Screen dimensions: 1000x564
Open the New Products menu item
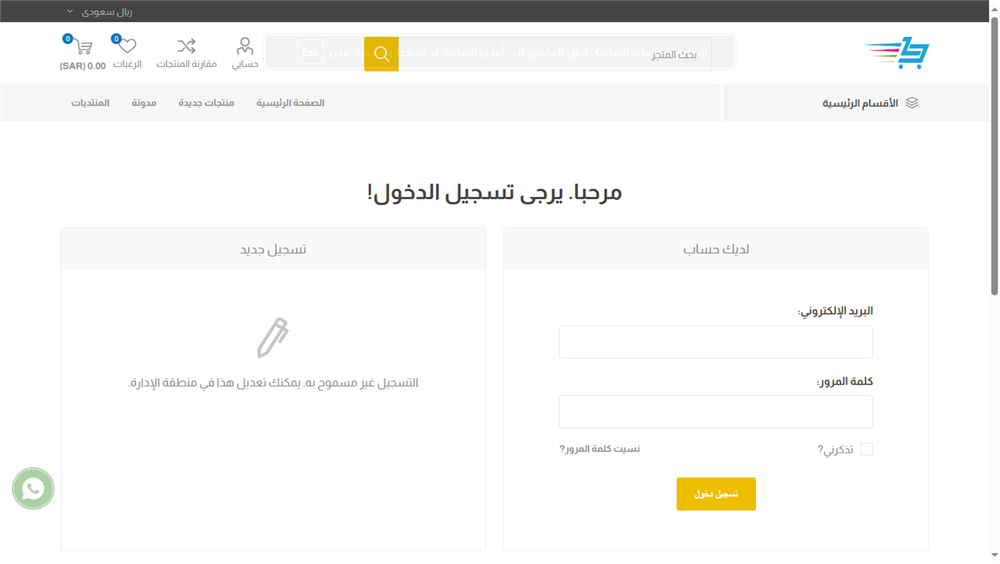[x=206, y=103]
